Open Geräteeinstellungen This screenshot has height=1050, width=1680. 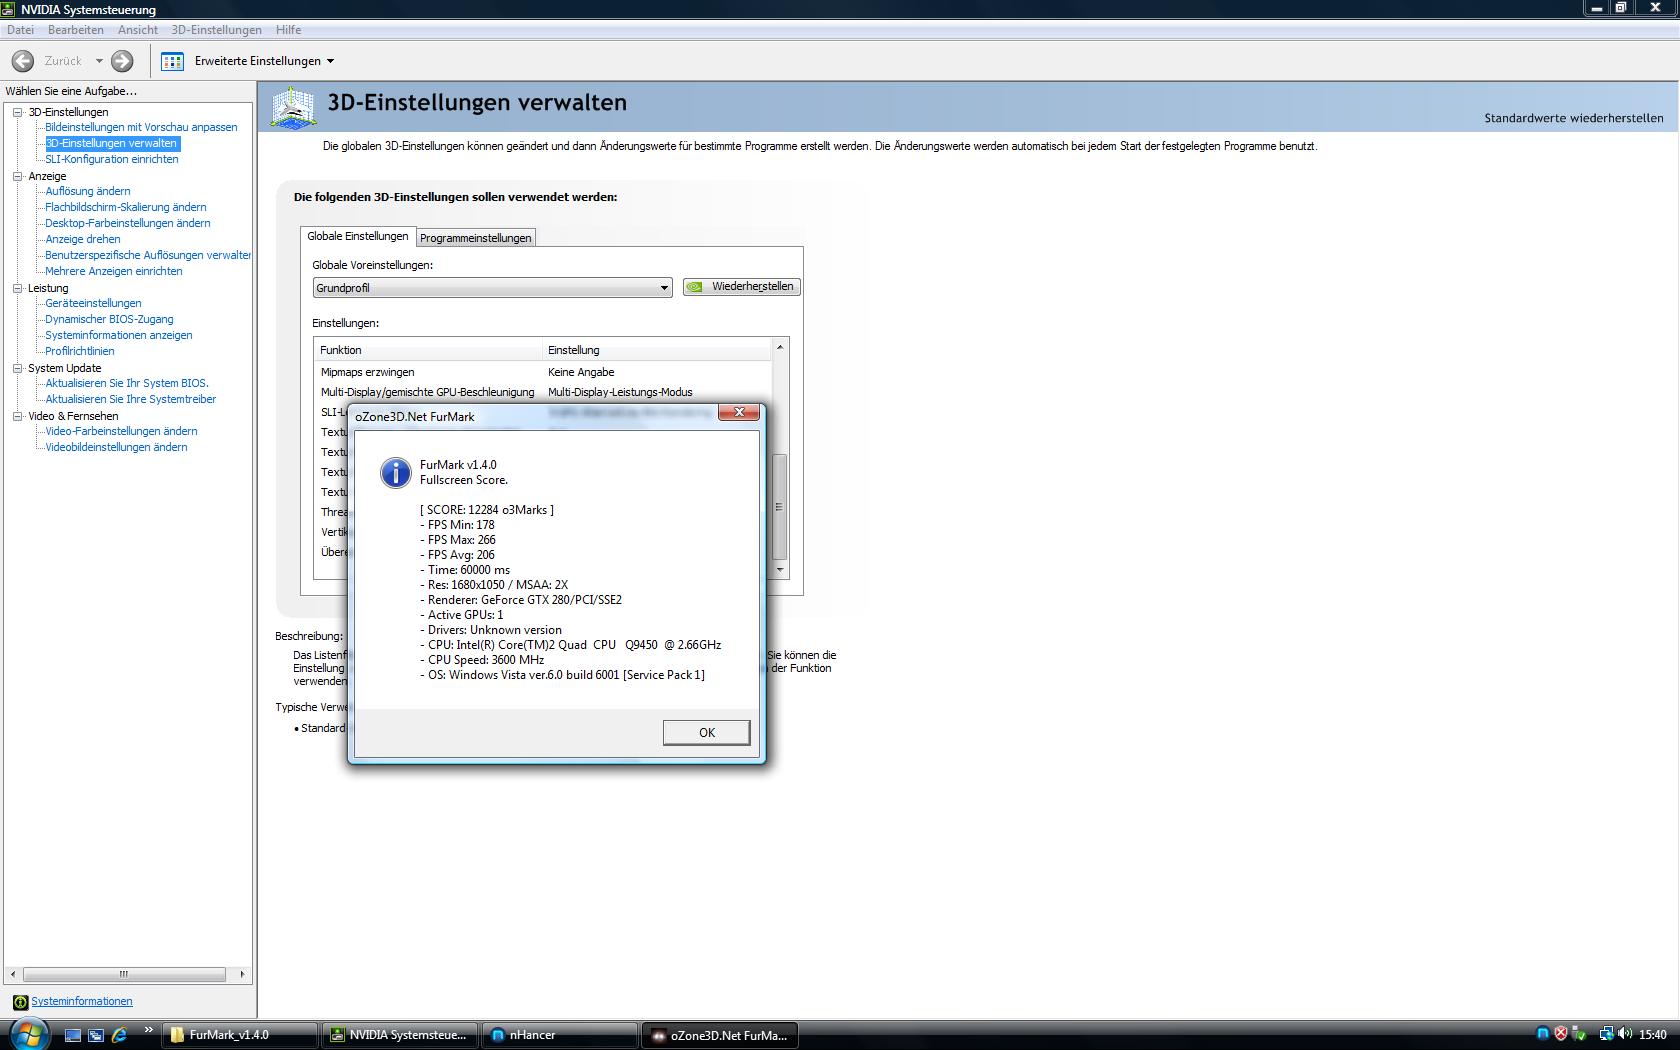(93, 303)
